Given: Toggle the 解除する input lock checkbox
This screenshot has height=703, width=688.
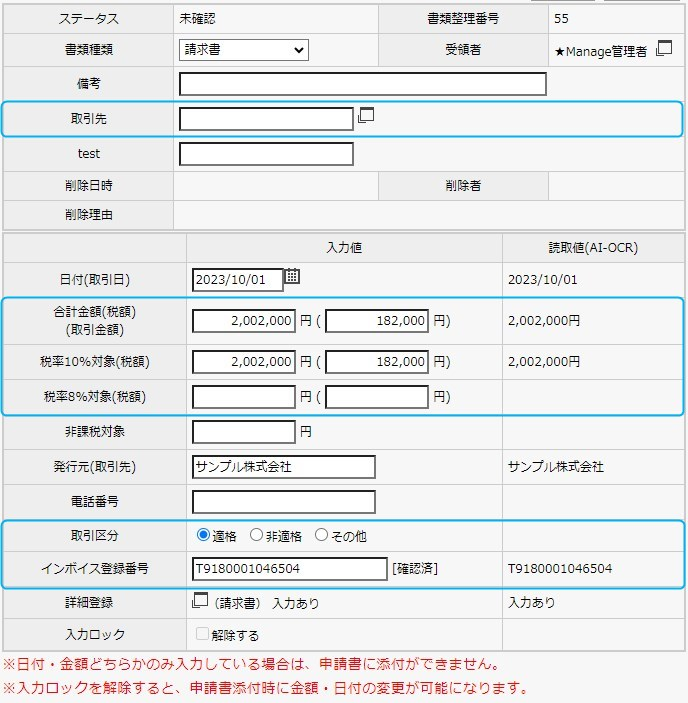Looking at the screenshot, I should click(202, 634).
